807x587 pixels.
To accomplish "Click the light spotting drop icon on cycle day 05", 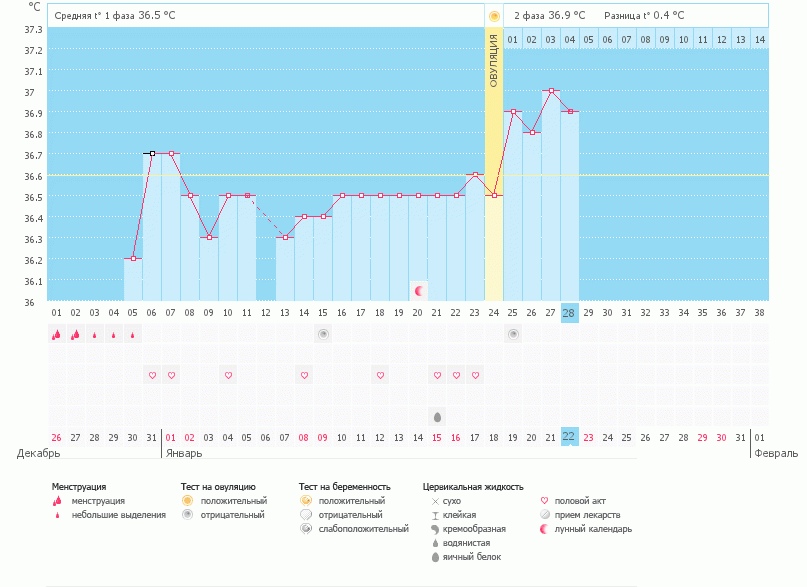I will (x=133, y=336).
